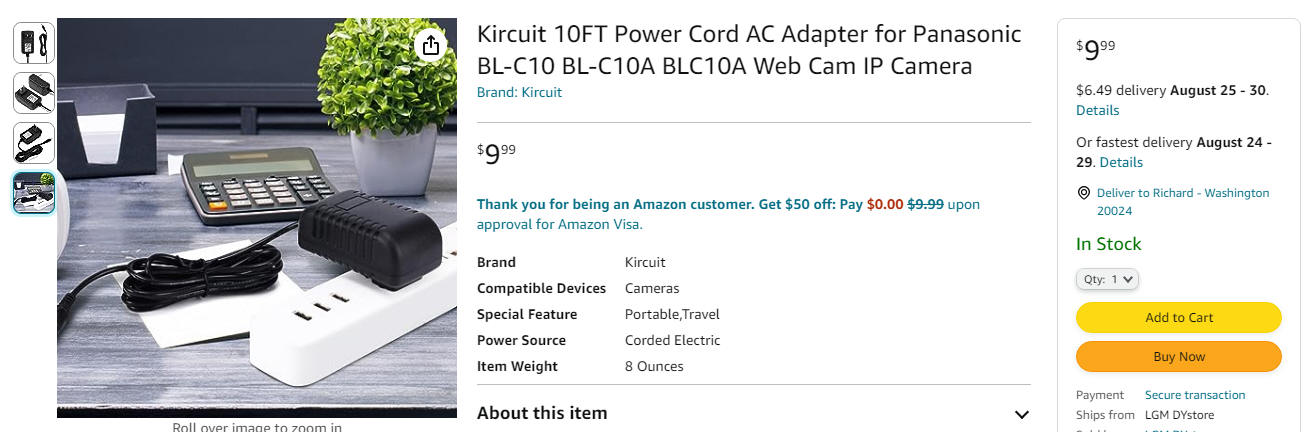Image resolution: width=1310 pixels, height=432 pixels.
Task: Click the Kircuit 10FT Power Cord title
Action: [x=749, y=50]
